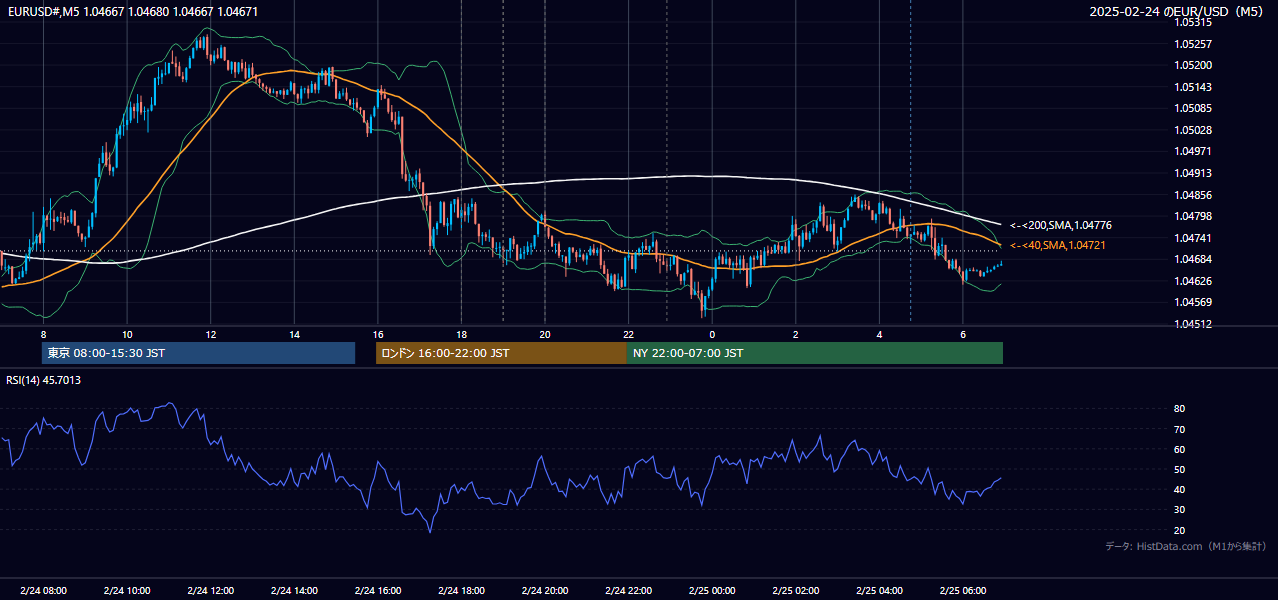Click hour tick 18 on the candlestick chart axis
Viewport: 1278px width, 600px height.
461,334
